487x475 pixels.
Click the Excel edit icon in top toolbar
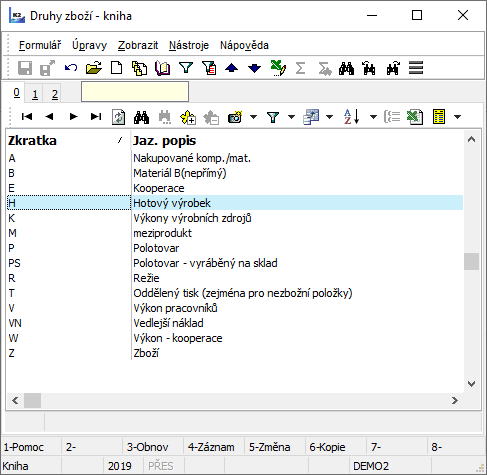[278, 68]
